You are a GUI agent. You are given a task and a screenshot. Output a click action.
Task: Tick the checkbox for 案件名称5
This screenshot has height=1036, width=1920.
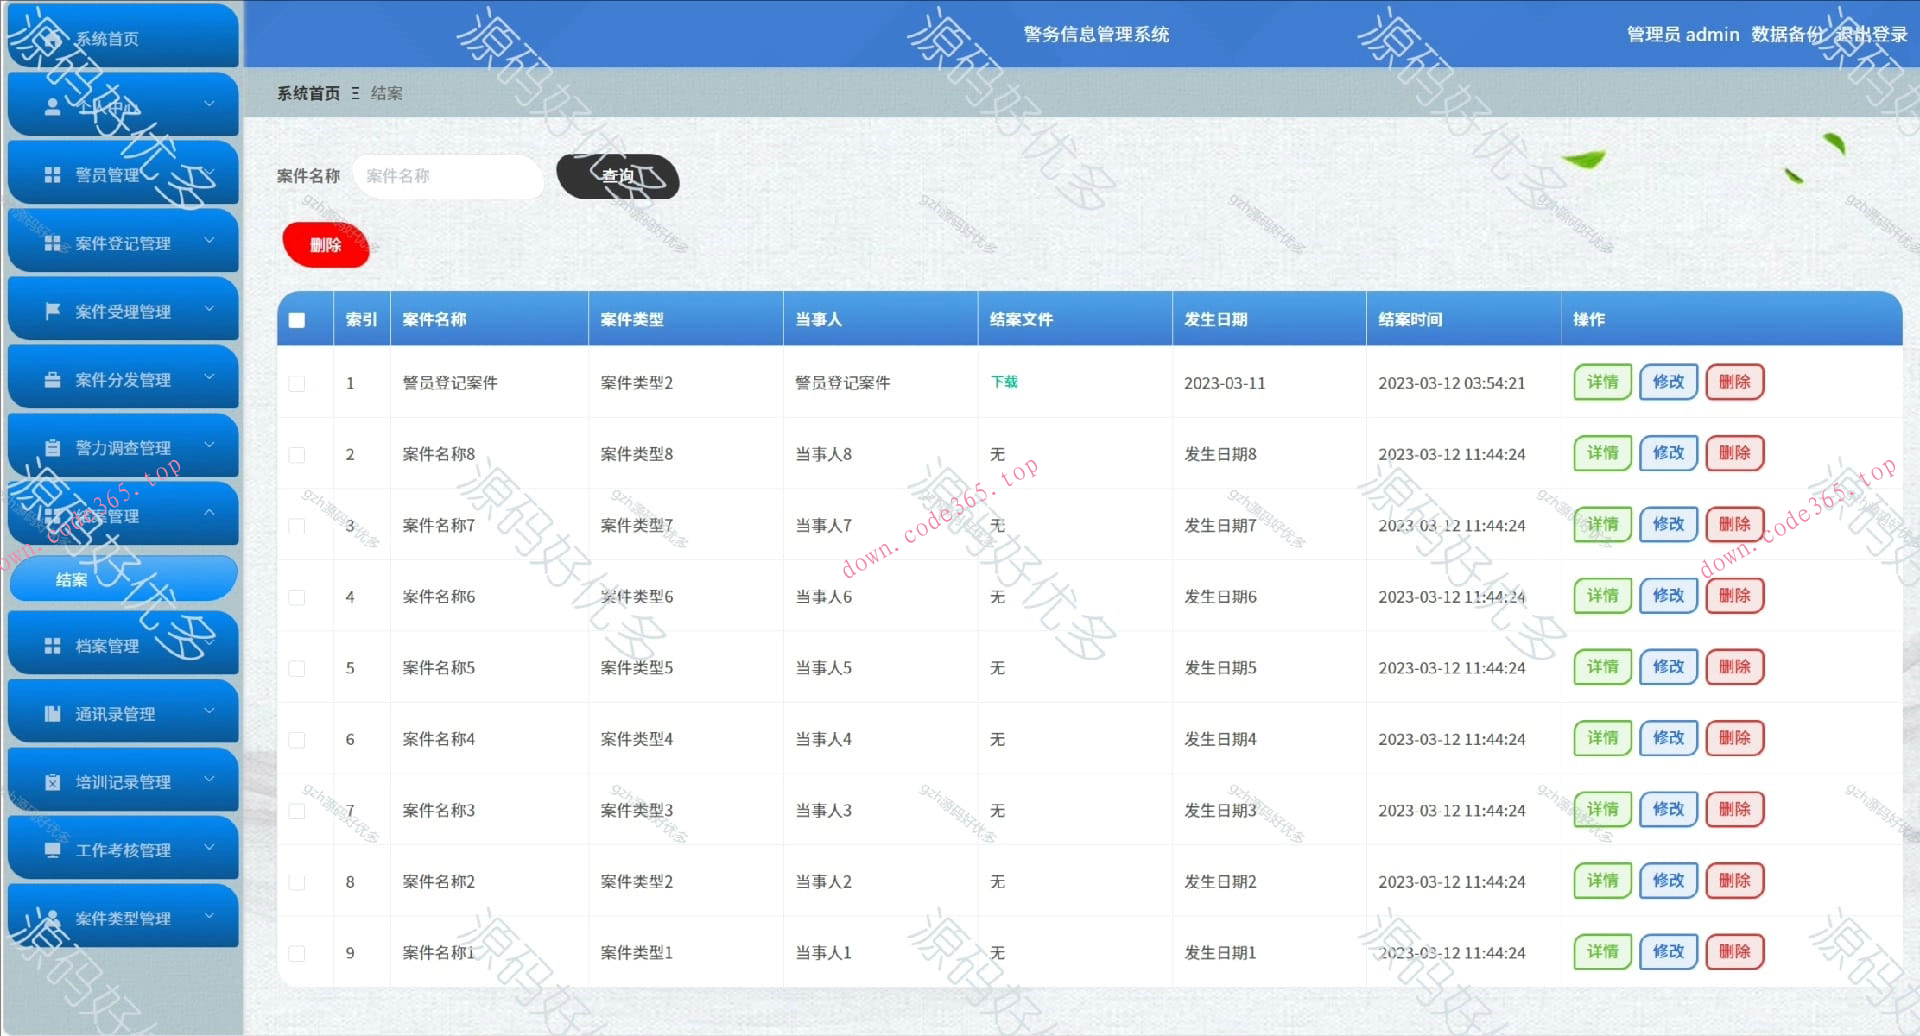point(296,667)
